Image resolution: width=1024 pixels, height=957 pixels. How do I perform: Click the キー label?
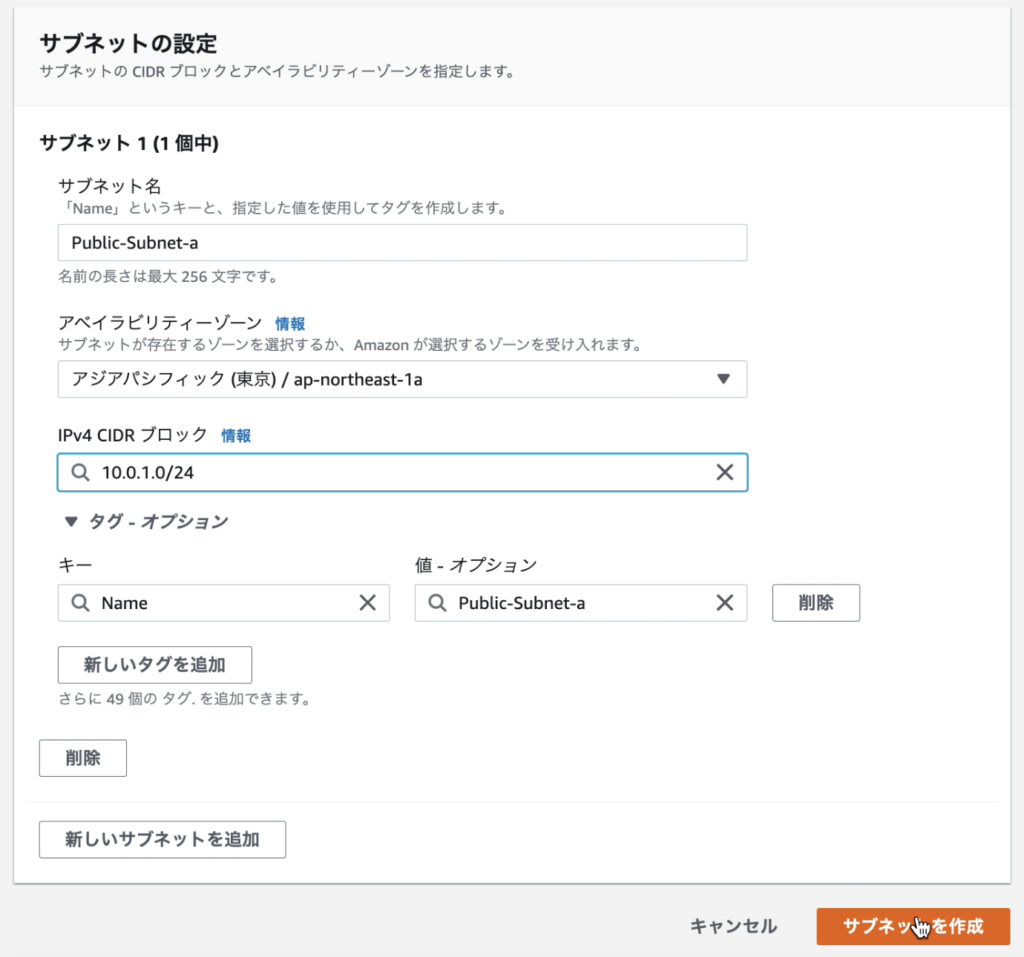pyautogui.click(x=75, y=564)
